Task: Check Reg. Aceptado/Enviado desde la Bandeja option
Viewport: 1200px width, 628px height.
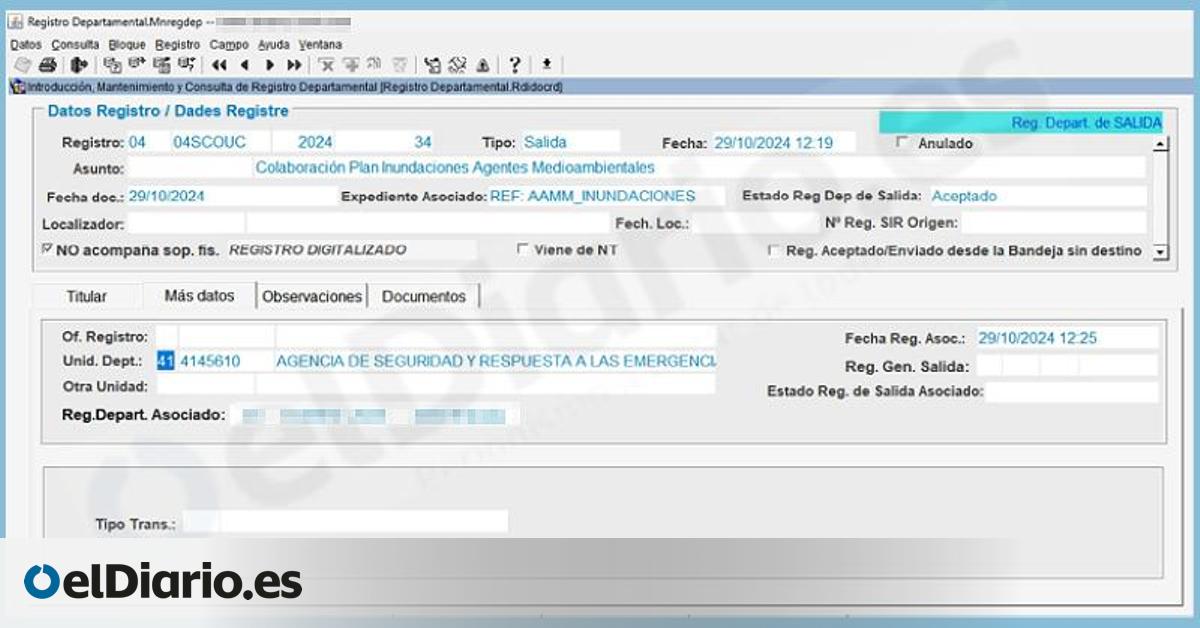Action: 773,251
